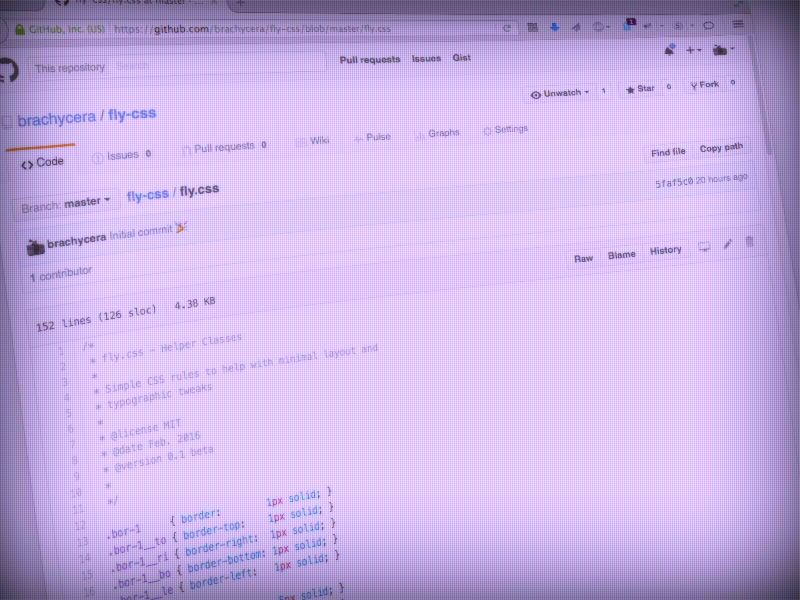Click the speech bubble toolbar icon
This screenshot has height=600, width=800.
coord(709,25)
